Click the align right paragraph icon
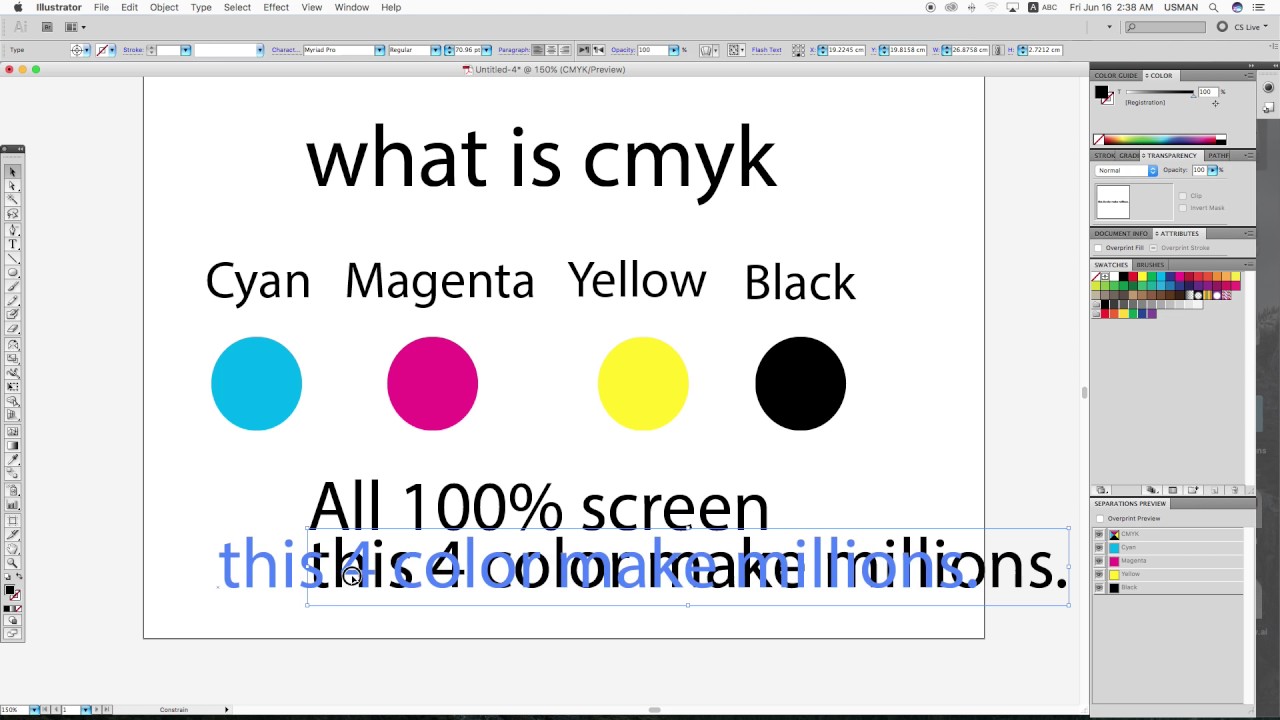Screen dimensions: 1280x720 [x=564, y=50]
